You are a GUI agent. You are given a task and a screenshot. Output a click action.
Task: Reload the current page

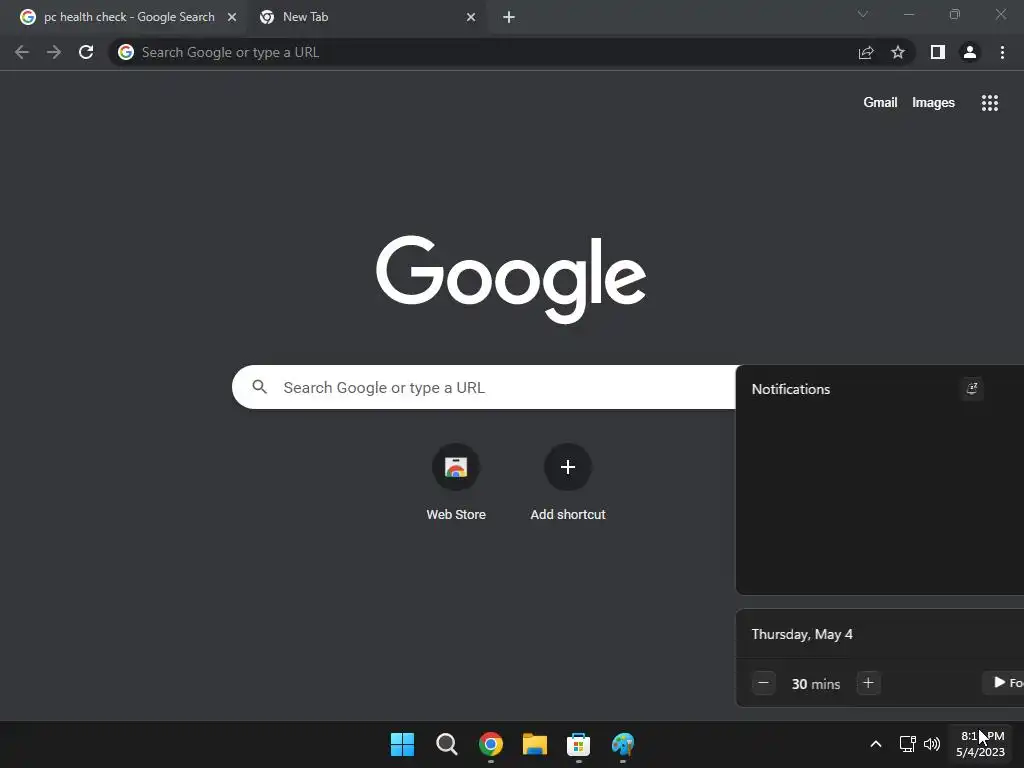click(x=86, y=52)
